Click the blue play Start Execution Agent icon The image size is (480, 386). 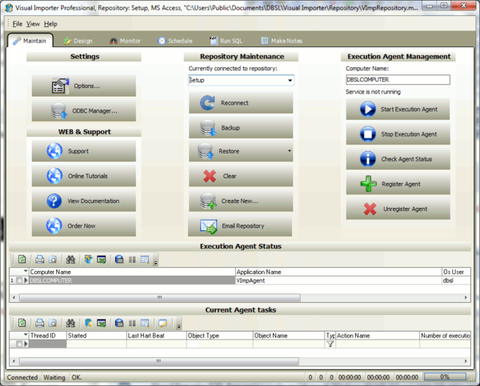(368, 109)
